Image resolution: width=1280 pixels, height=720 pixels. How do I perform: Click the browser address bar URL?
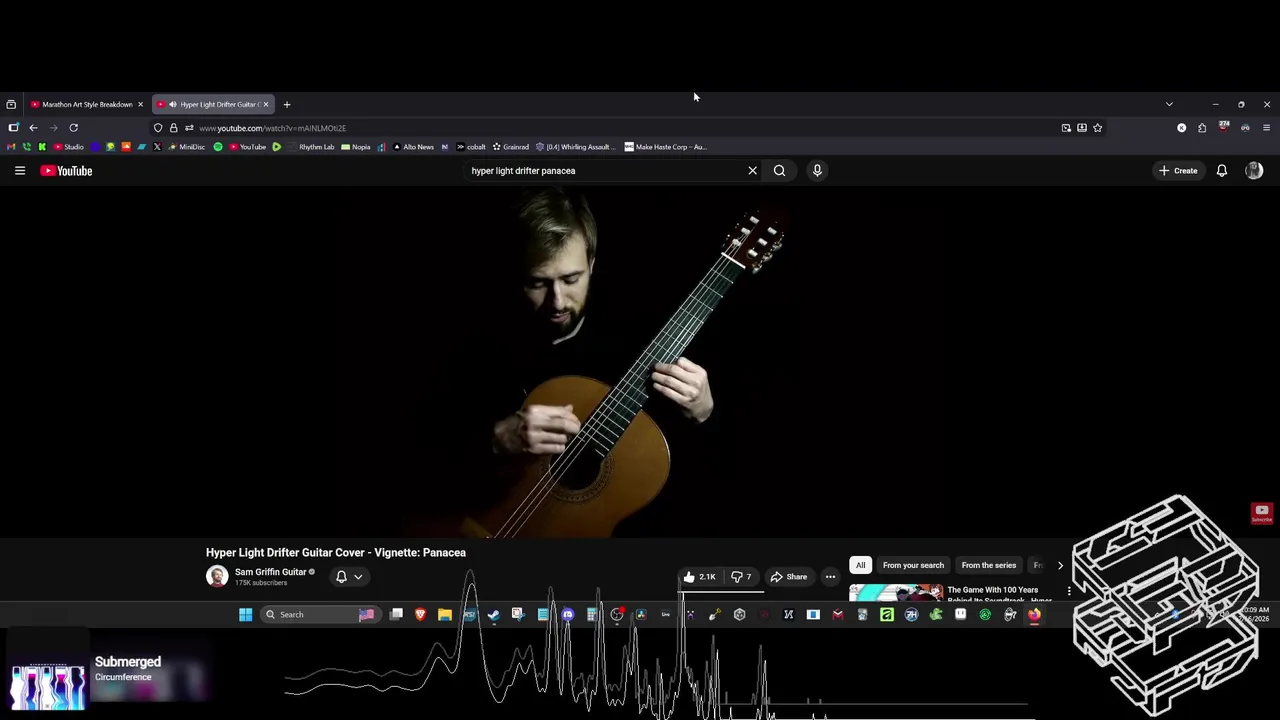(272, 128)
